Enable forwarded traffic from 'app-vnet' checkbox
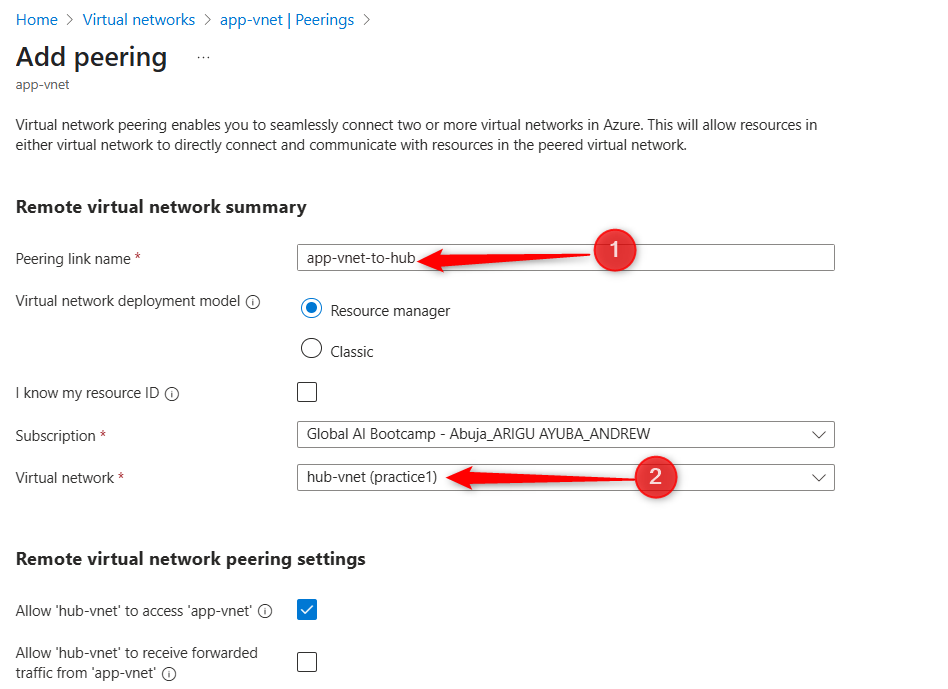 [x=307, y=662]
